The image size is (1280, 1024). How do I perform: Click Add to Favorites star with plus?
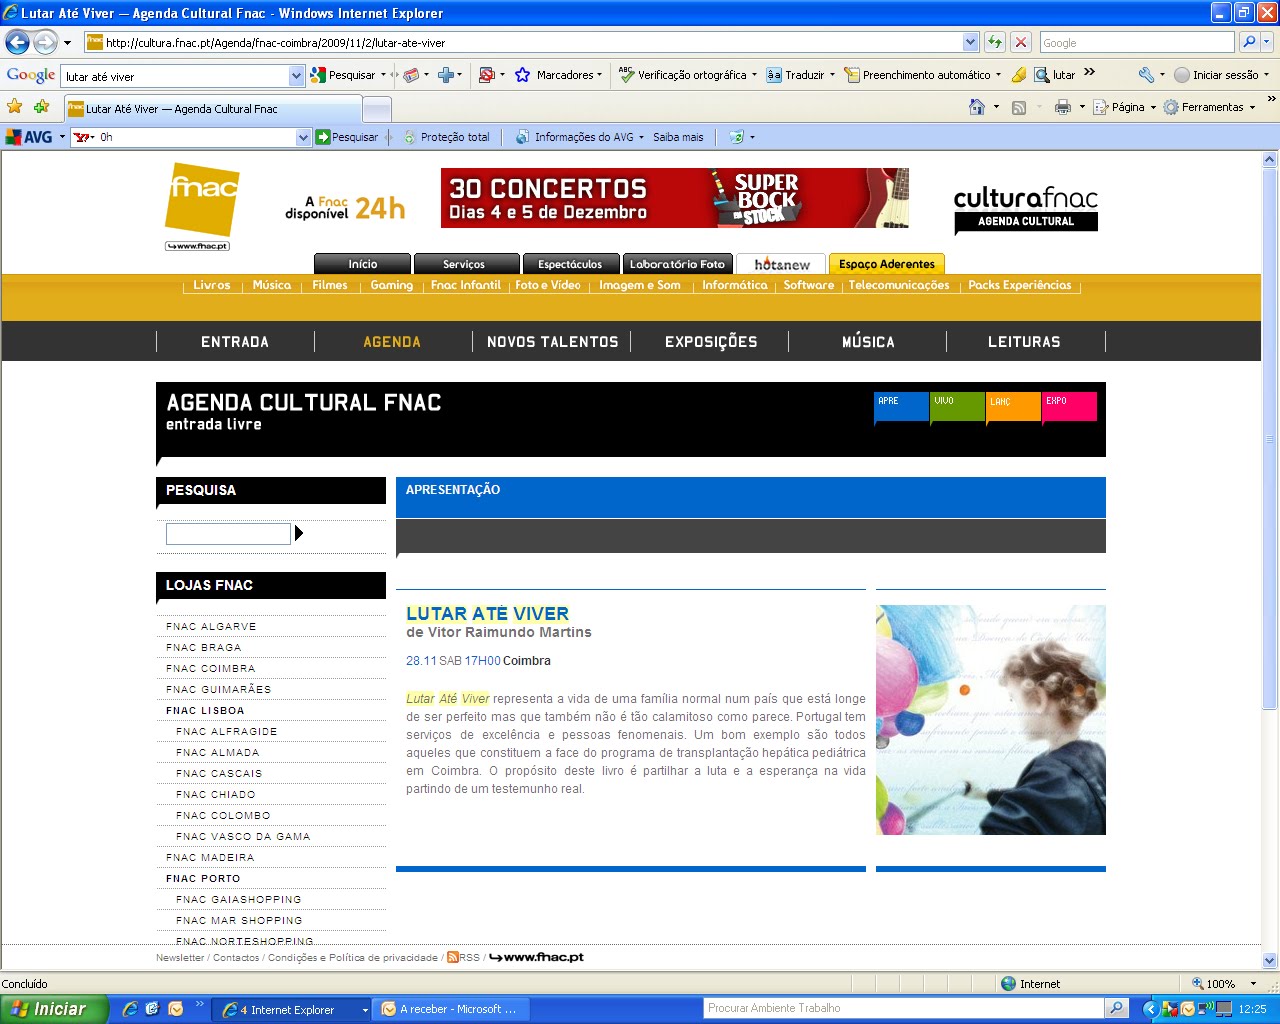pos(41,106)
